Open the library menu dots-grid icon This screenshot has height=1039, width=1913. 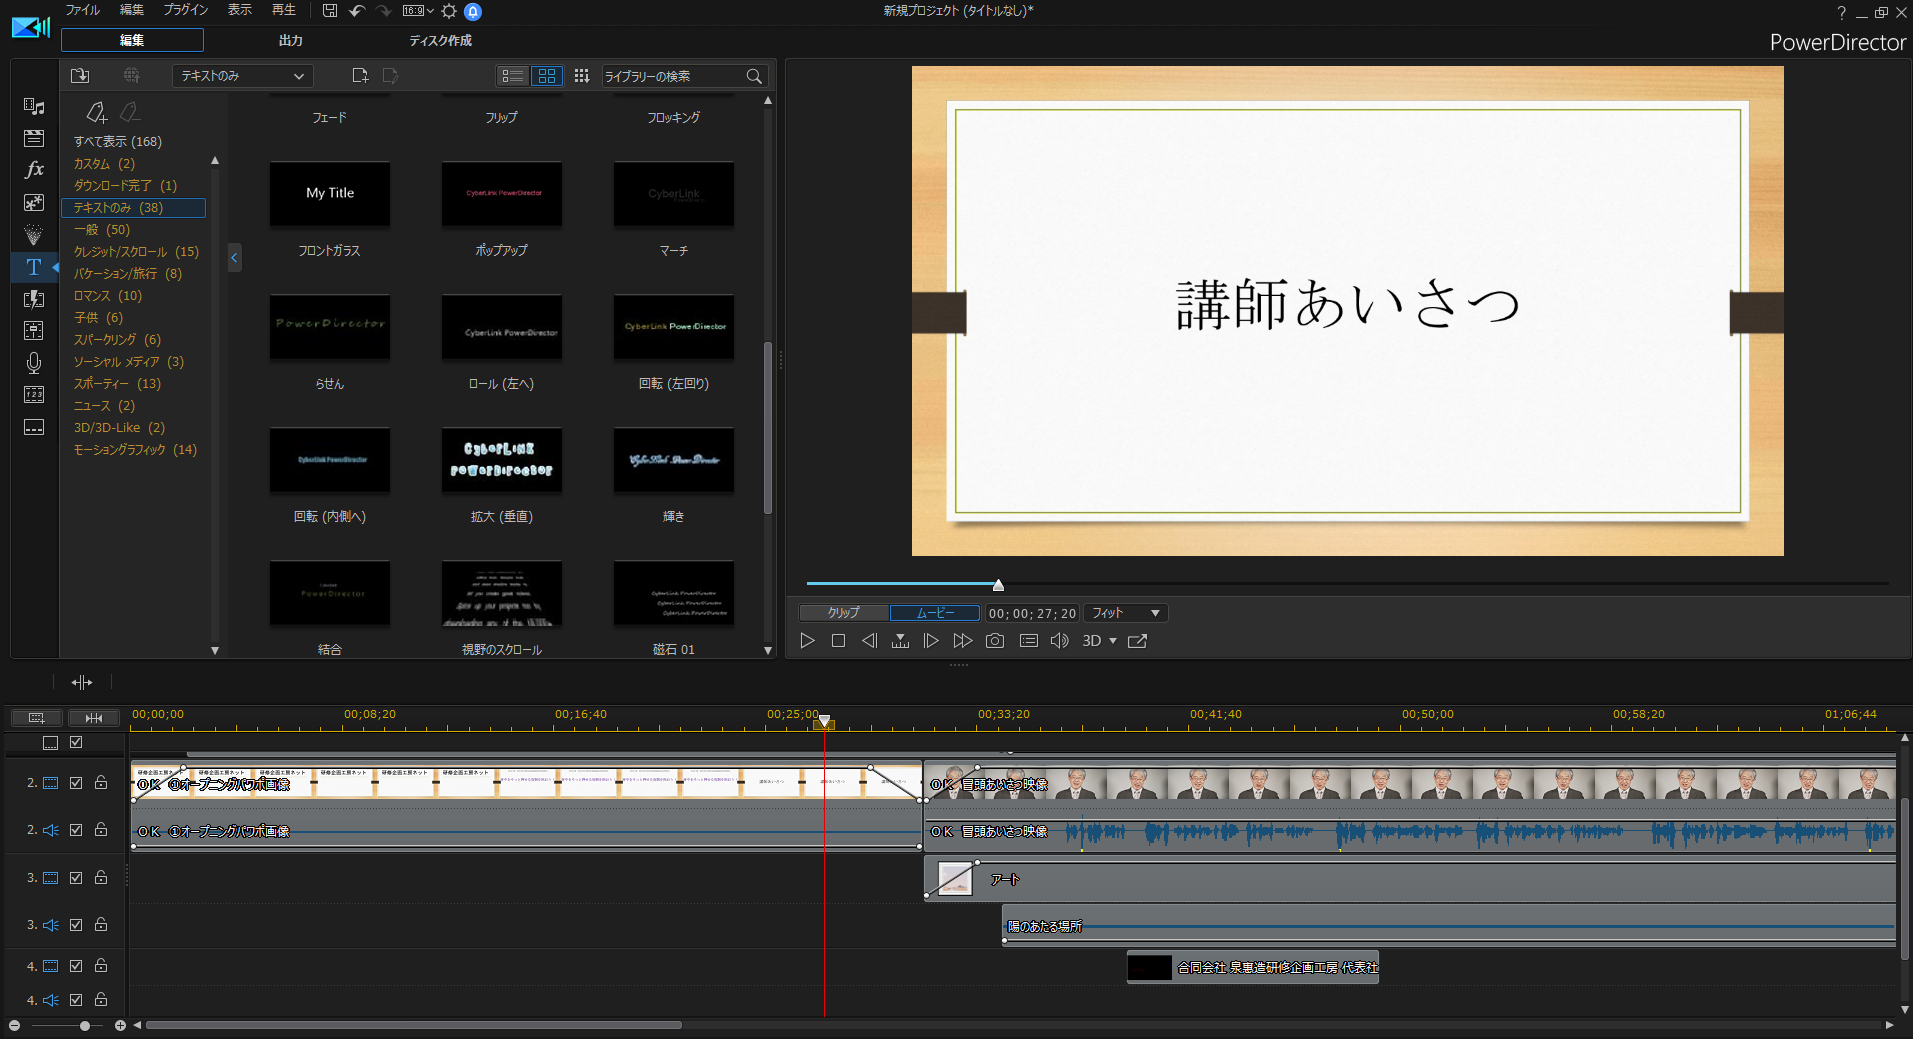point(582,76)
